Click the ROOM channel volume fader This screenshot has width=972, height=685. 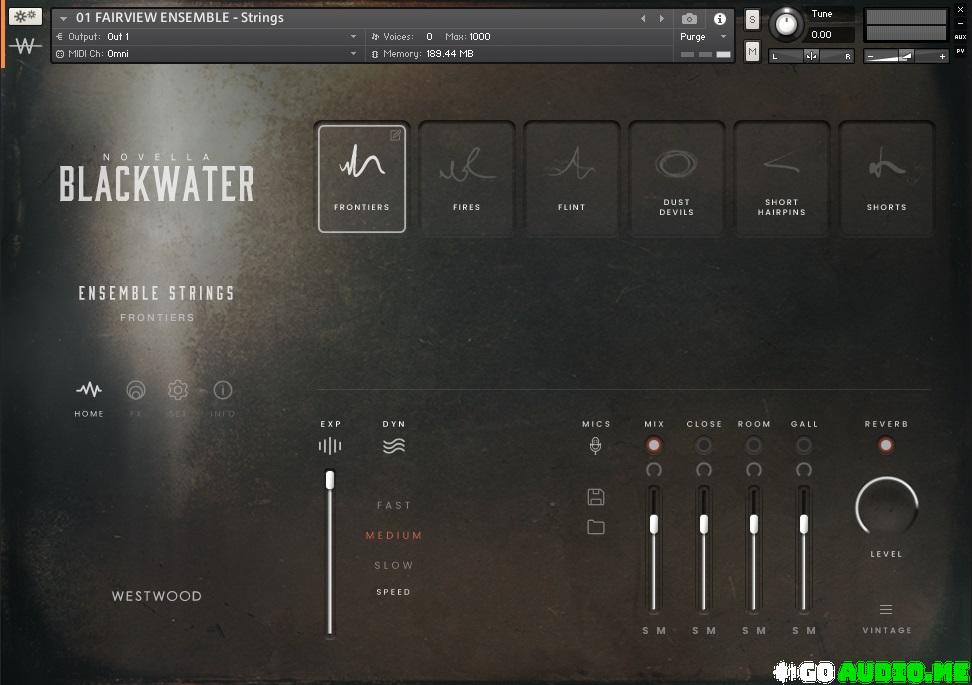754,549
